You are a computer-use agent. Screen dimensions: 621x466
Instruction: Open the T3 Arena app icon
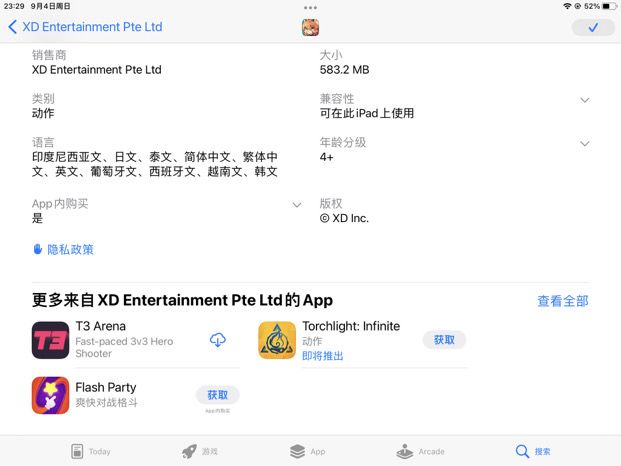(50, 340)
